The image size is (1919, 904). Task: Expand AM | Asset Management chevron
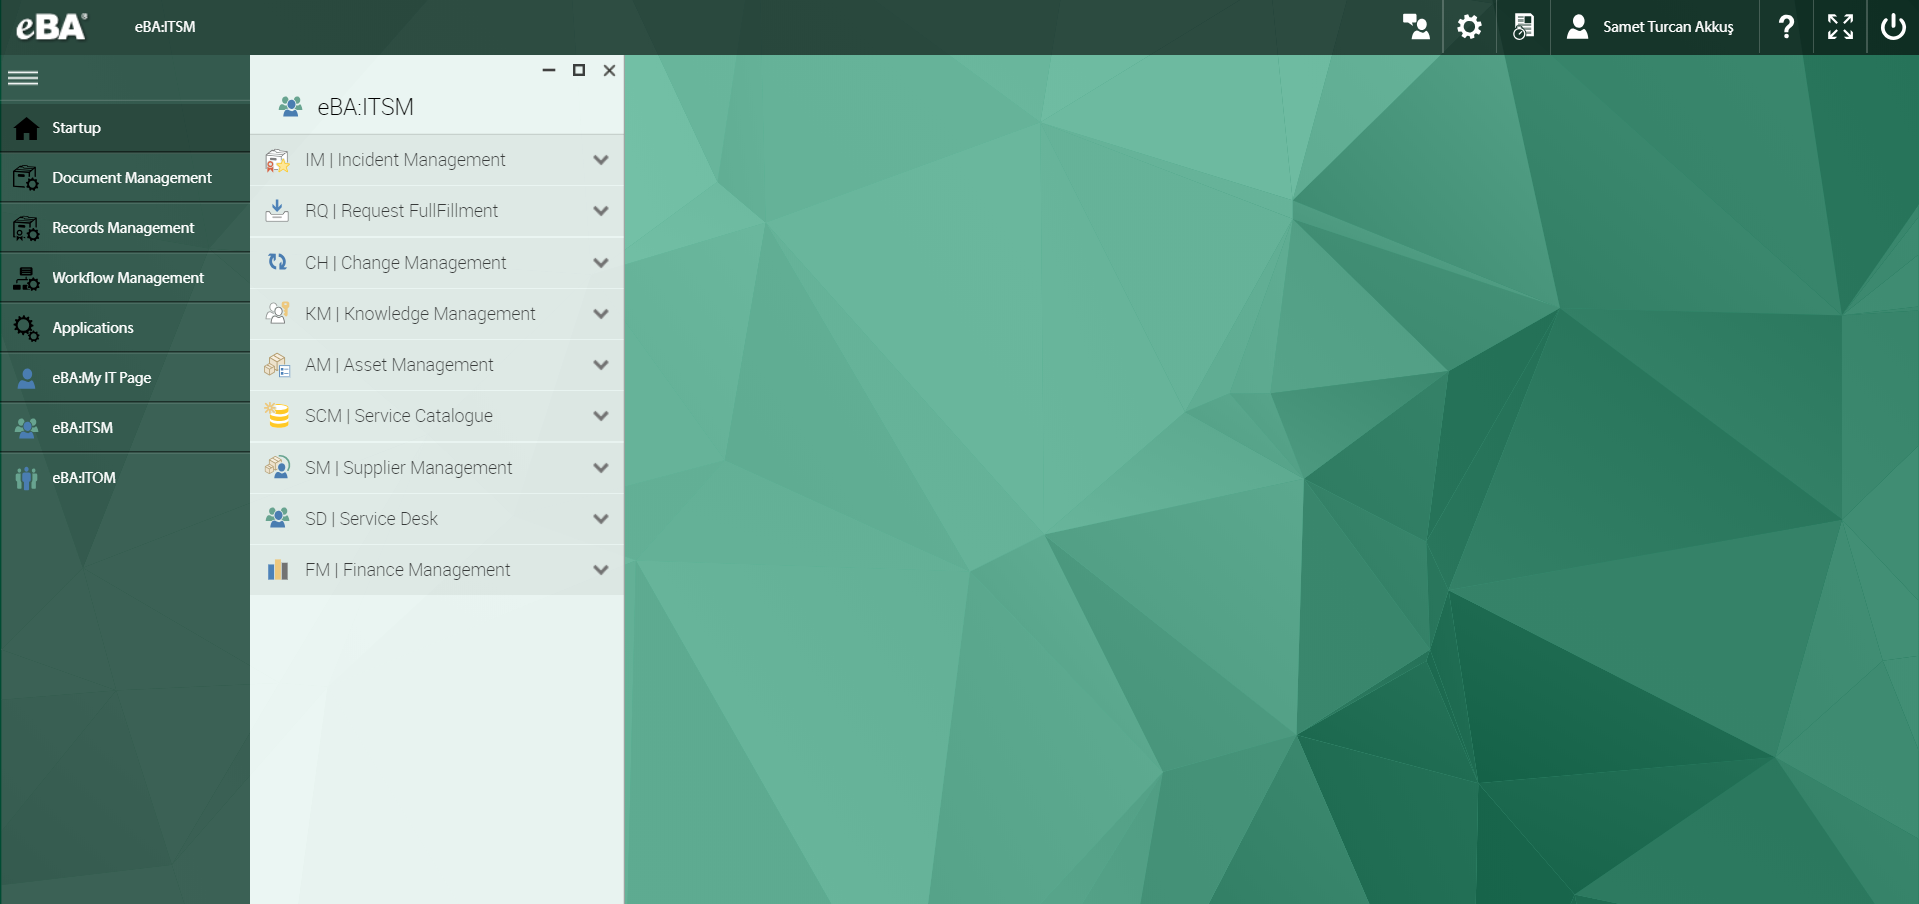pyautogui.click(x=601, y=365)
